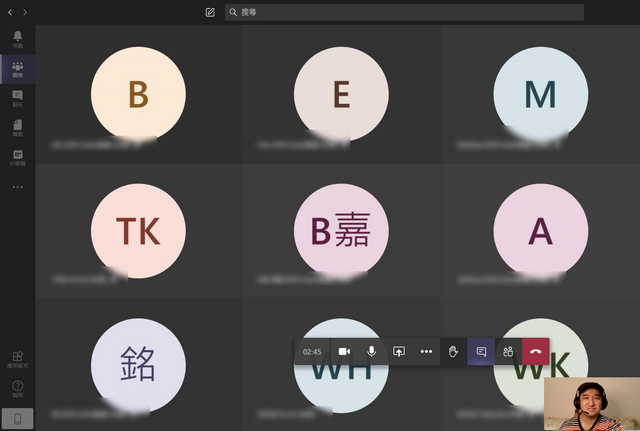This screenshot has height=431, width=640.
Task: Click the mobile app download icon
Action: tap(17, 418)
